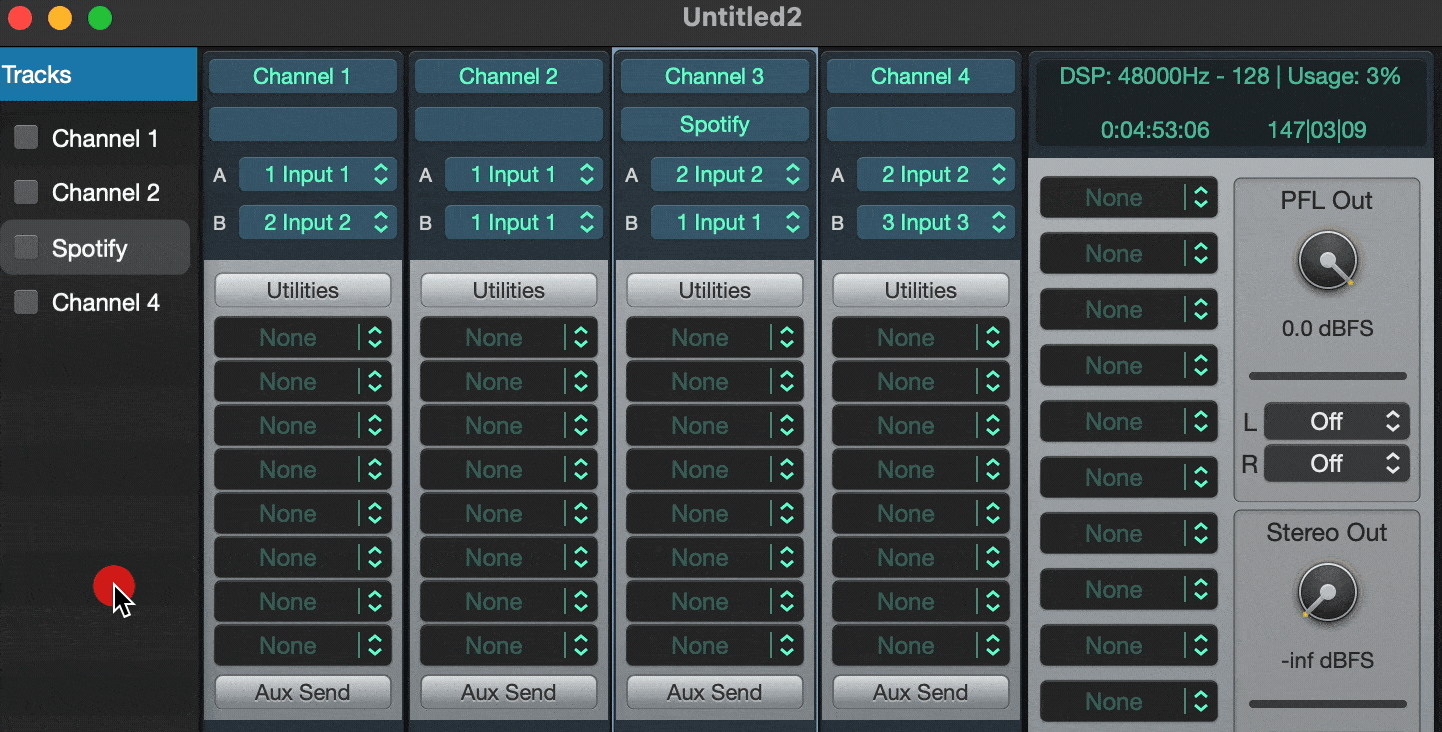Click the Spotify name field on Channel 3
This screenshot has height=732, width=1442.
point(714,125)
